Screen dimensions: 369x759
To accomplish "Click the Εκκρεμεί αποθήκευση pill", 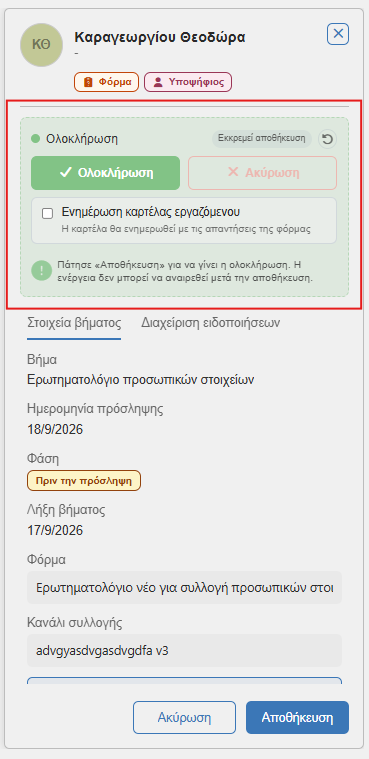I will click(x=262, y=139).
